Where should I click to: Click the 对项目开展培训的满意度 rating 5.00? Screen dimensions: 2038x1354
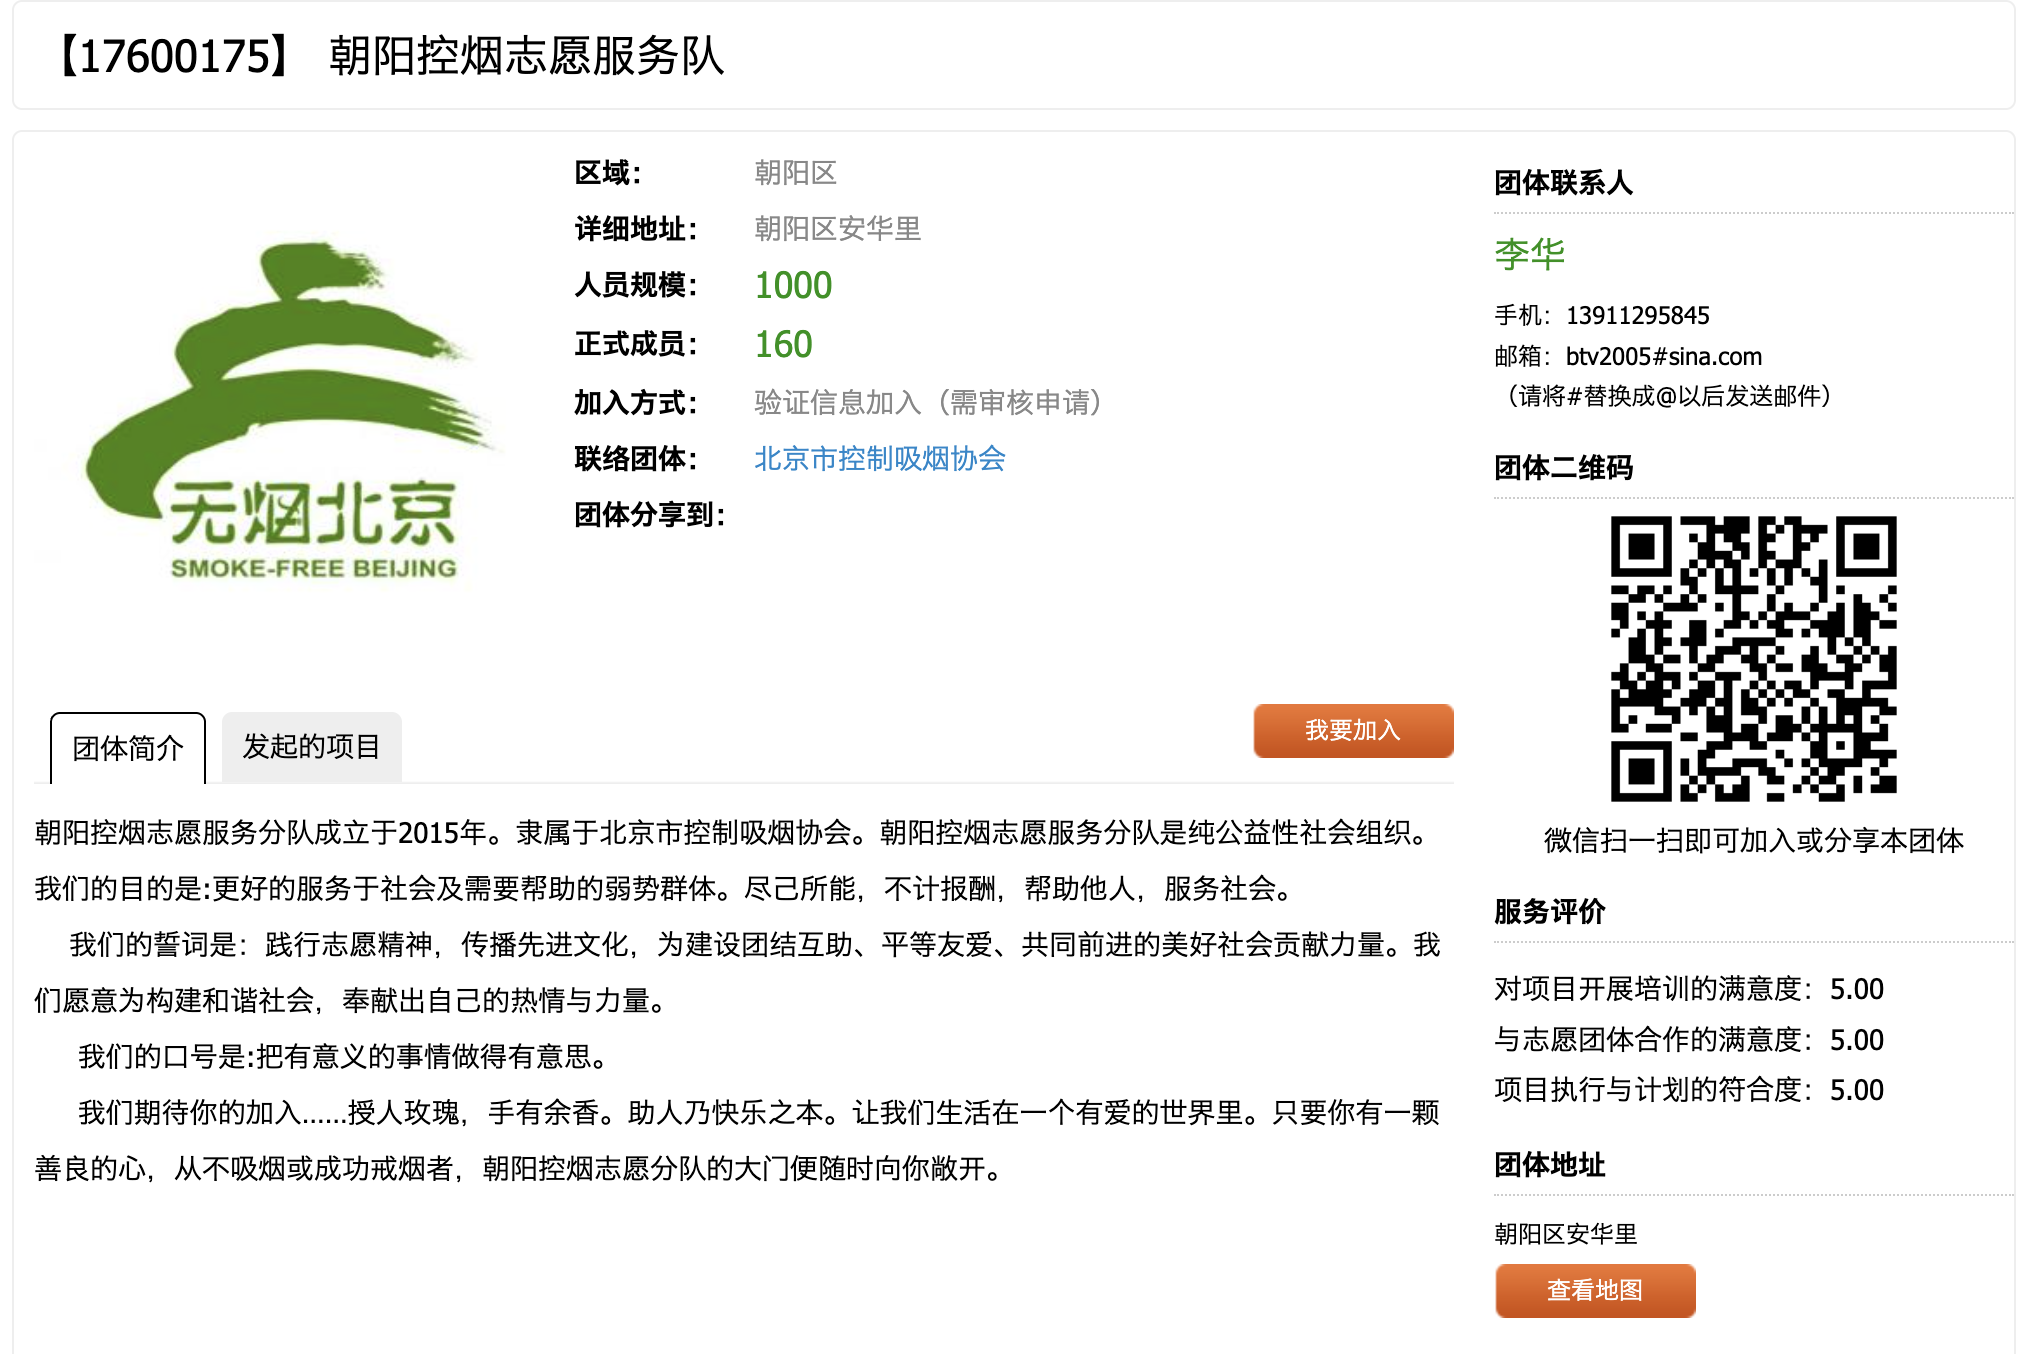pyautogui.click(x=1856, y=989)
